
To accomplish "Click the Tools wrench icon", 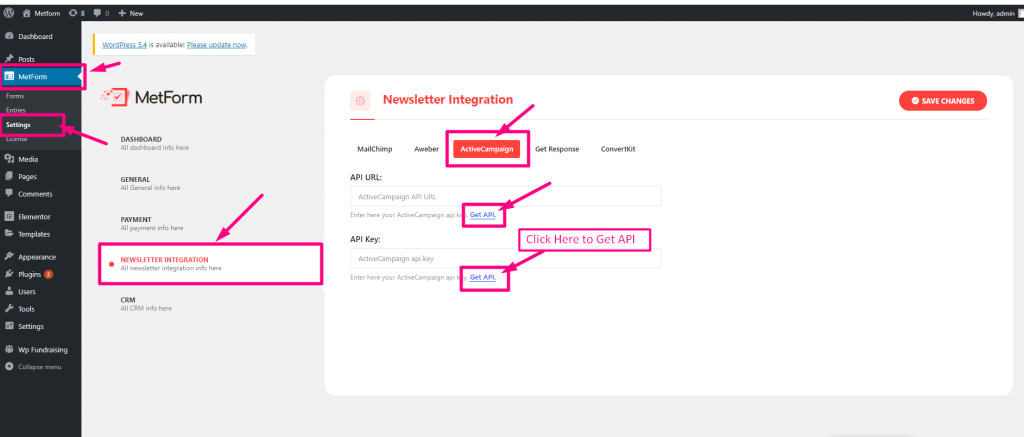I will [x=9, y=309].
